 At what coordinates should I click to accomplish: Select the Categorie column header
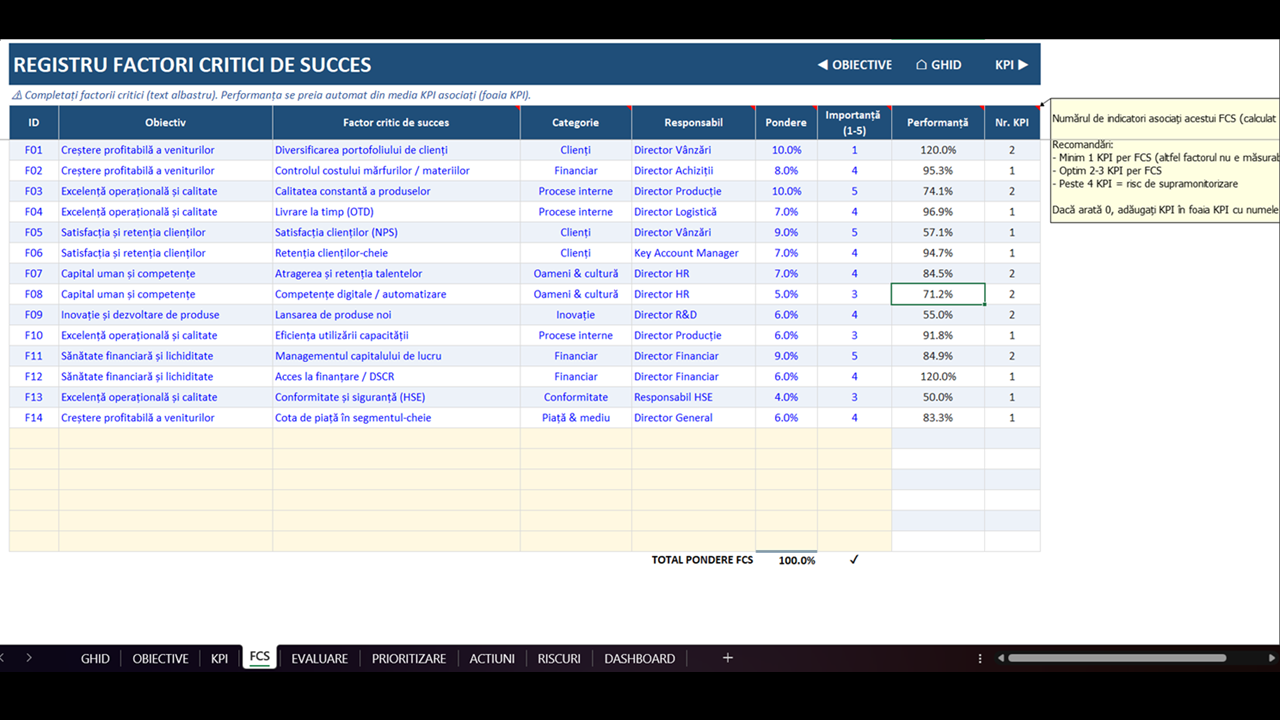coord(576,123)
